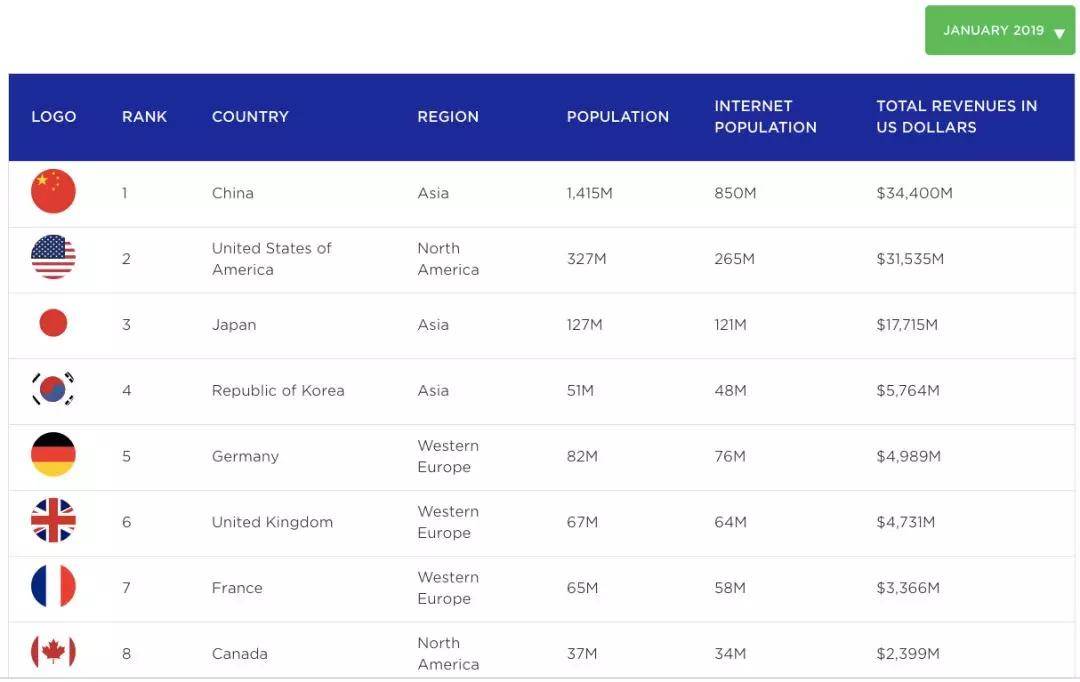Sort by Internet Population header
Image resolution: width=1080 pixels, height=682 pixels.
tap(765, 116)
